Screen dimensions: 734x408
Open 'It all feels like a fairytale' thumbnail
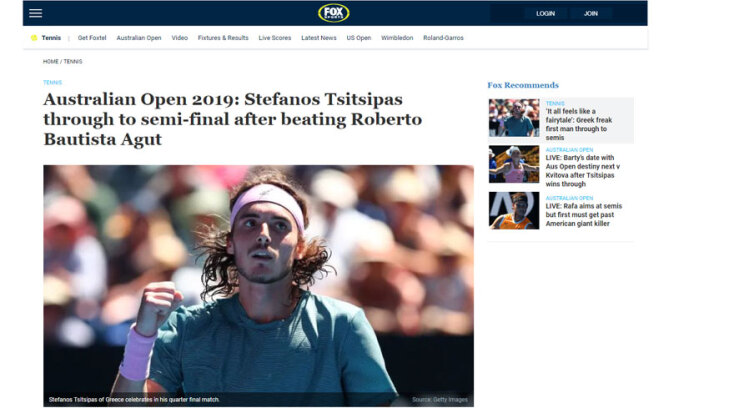click(x=514, y=118)
